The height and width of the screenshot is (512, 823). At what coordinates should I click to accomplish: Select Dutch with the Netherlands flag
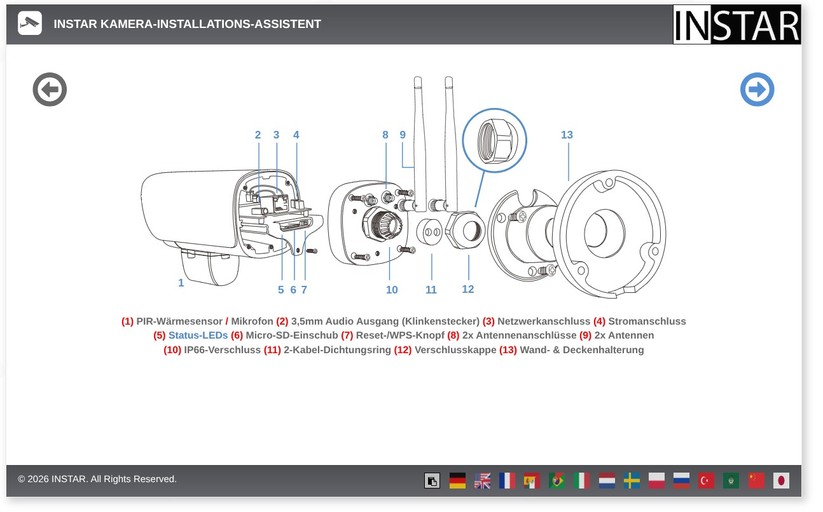coord(607,480)
